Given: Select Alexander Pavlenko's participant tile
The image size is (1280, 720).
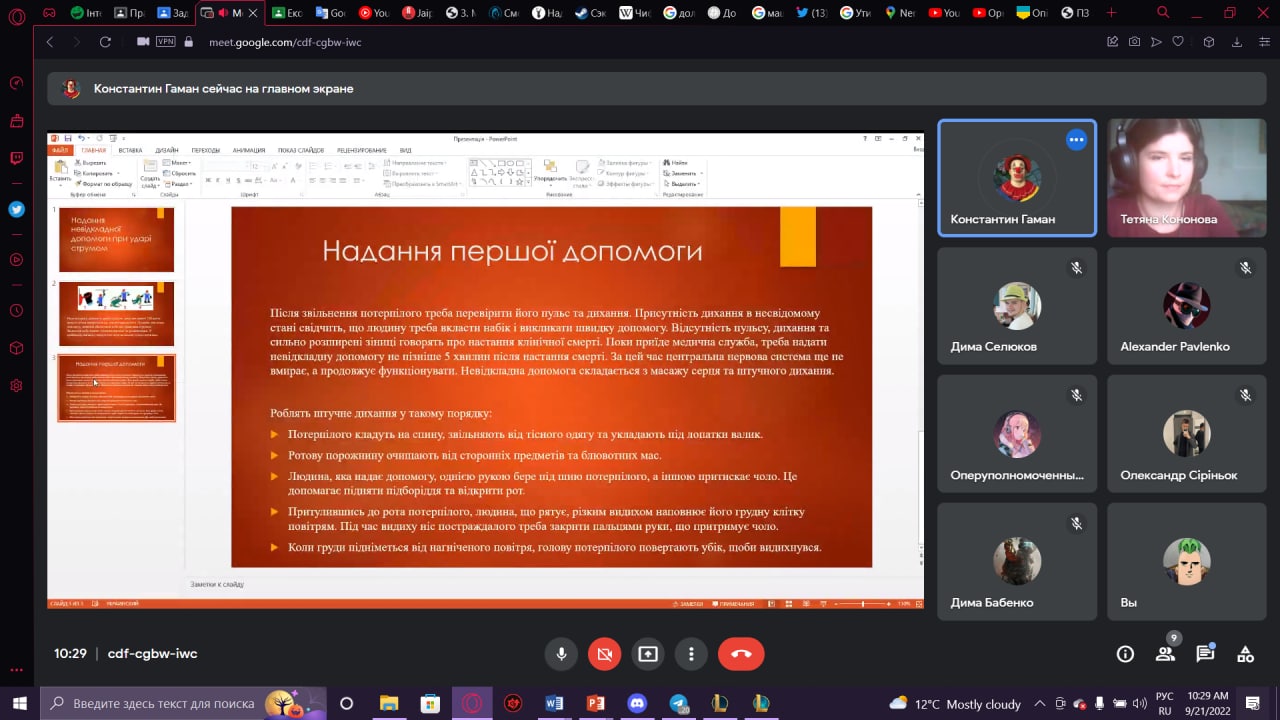Looking at the screenshot, I should coord(1186,306).
